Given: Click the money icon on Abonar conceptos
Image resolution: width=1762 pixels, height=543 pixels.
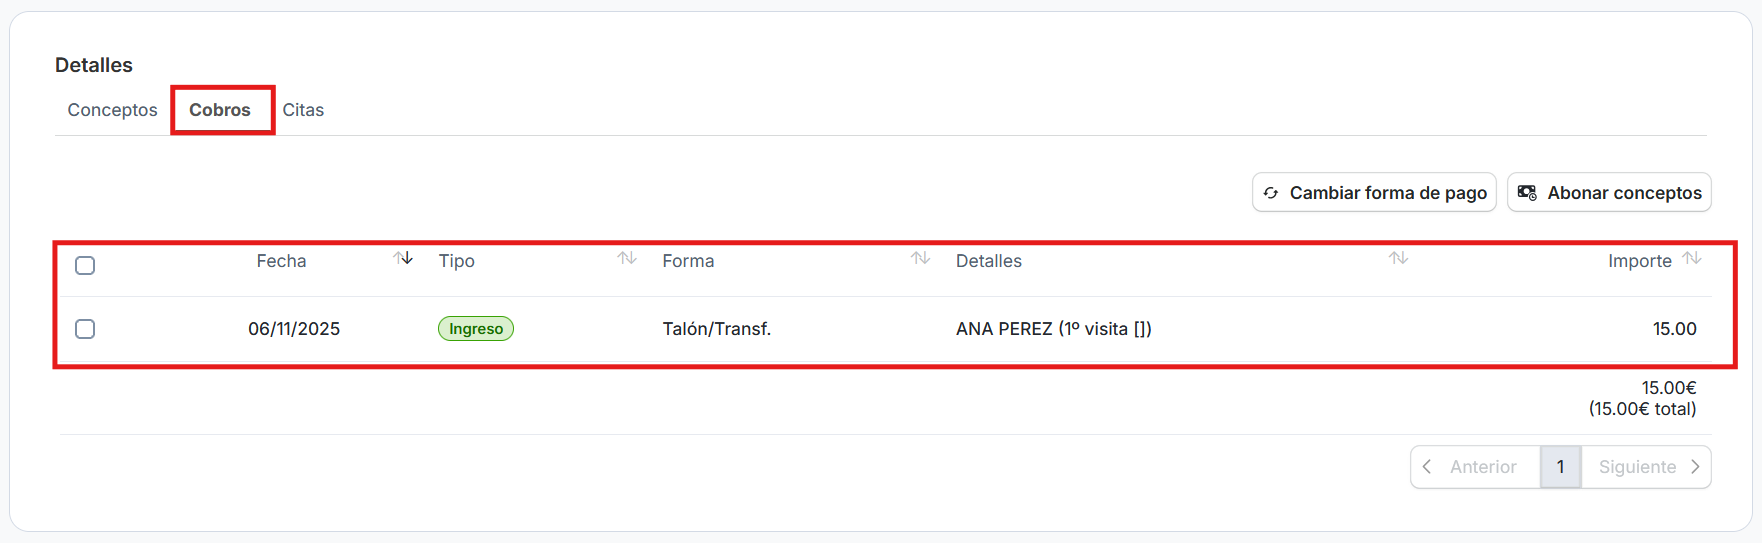Looking at the screenshot, I should pos(1527,193).
